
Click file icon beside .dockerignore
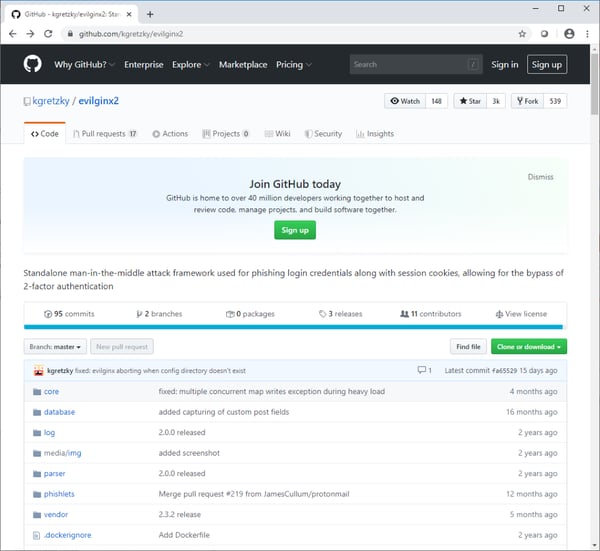pos(36,535)
